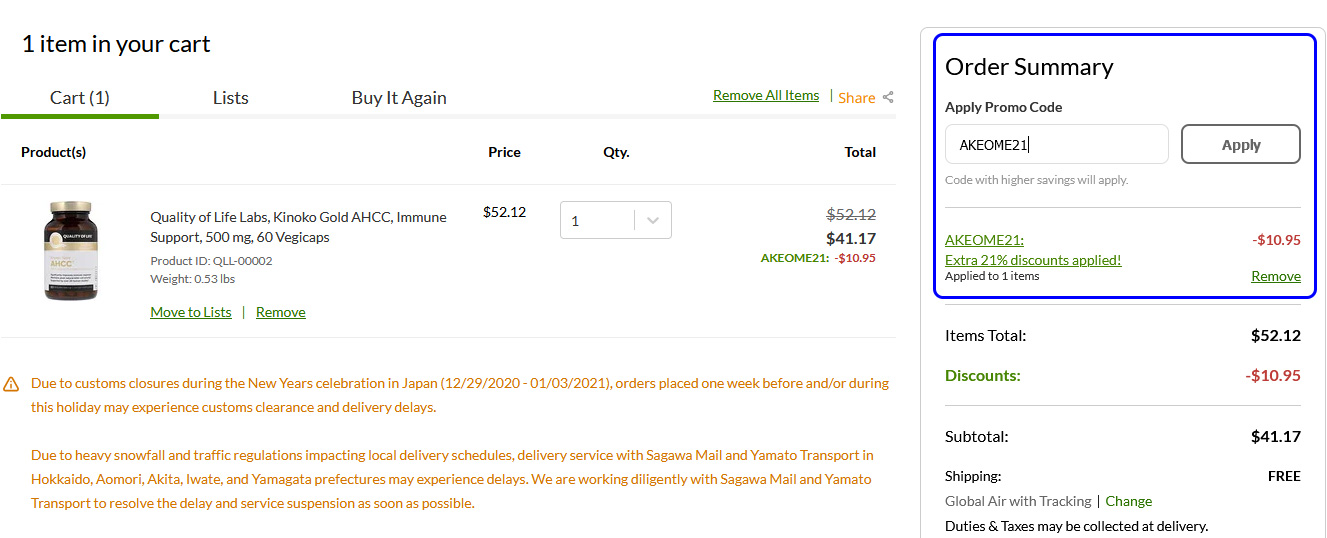Open the quantity dropdown showing 1
This screenshot has height=538, width=1327.
pyautogui.click(x=615, y=221)
